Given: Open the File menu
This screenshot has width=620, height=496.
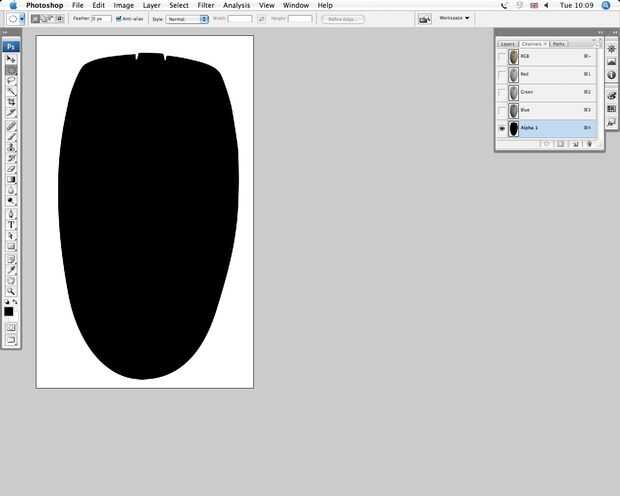Looking at the screenshot, I should [78, 6].
